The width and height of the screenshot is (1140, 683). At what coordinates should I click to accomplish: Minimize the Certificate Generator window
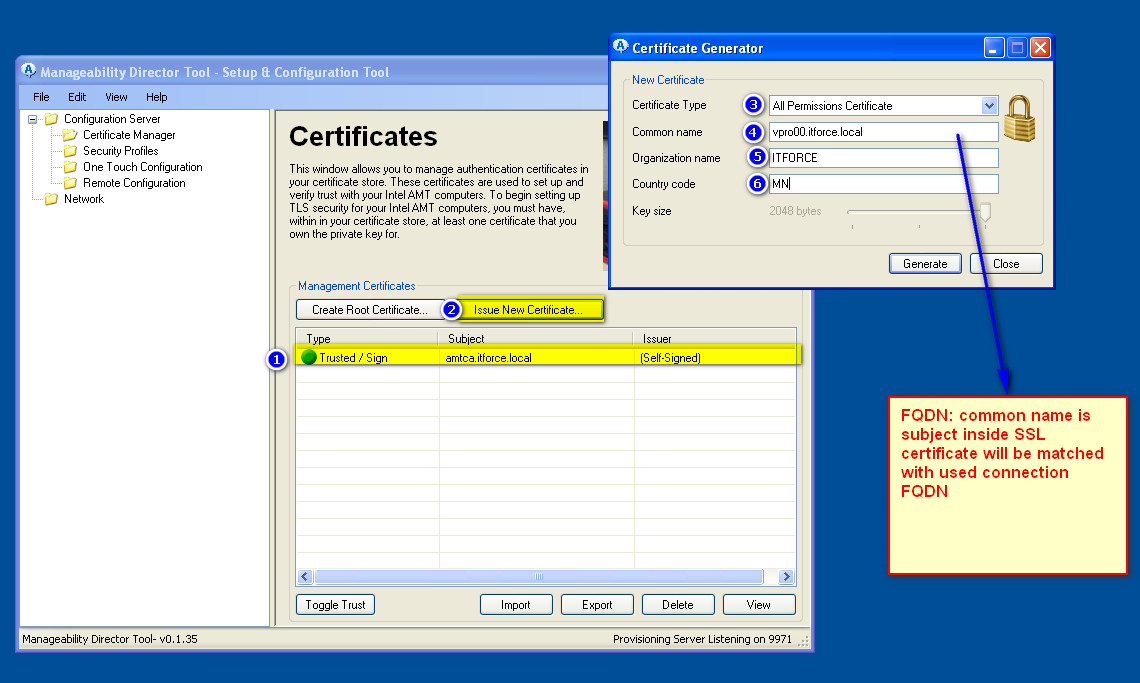pyautogui.click(x=994, y=48)
